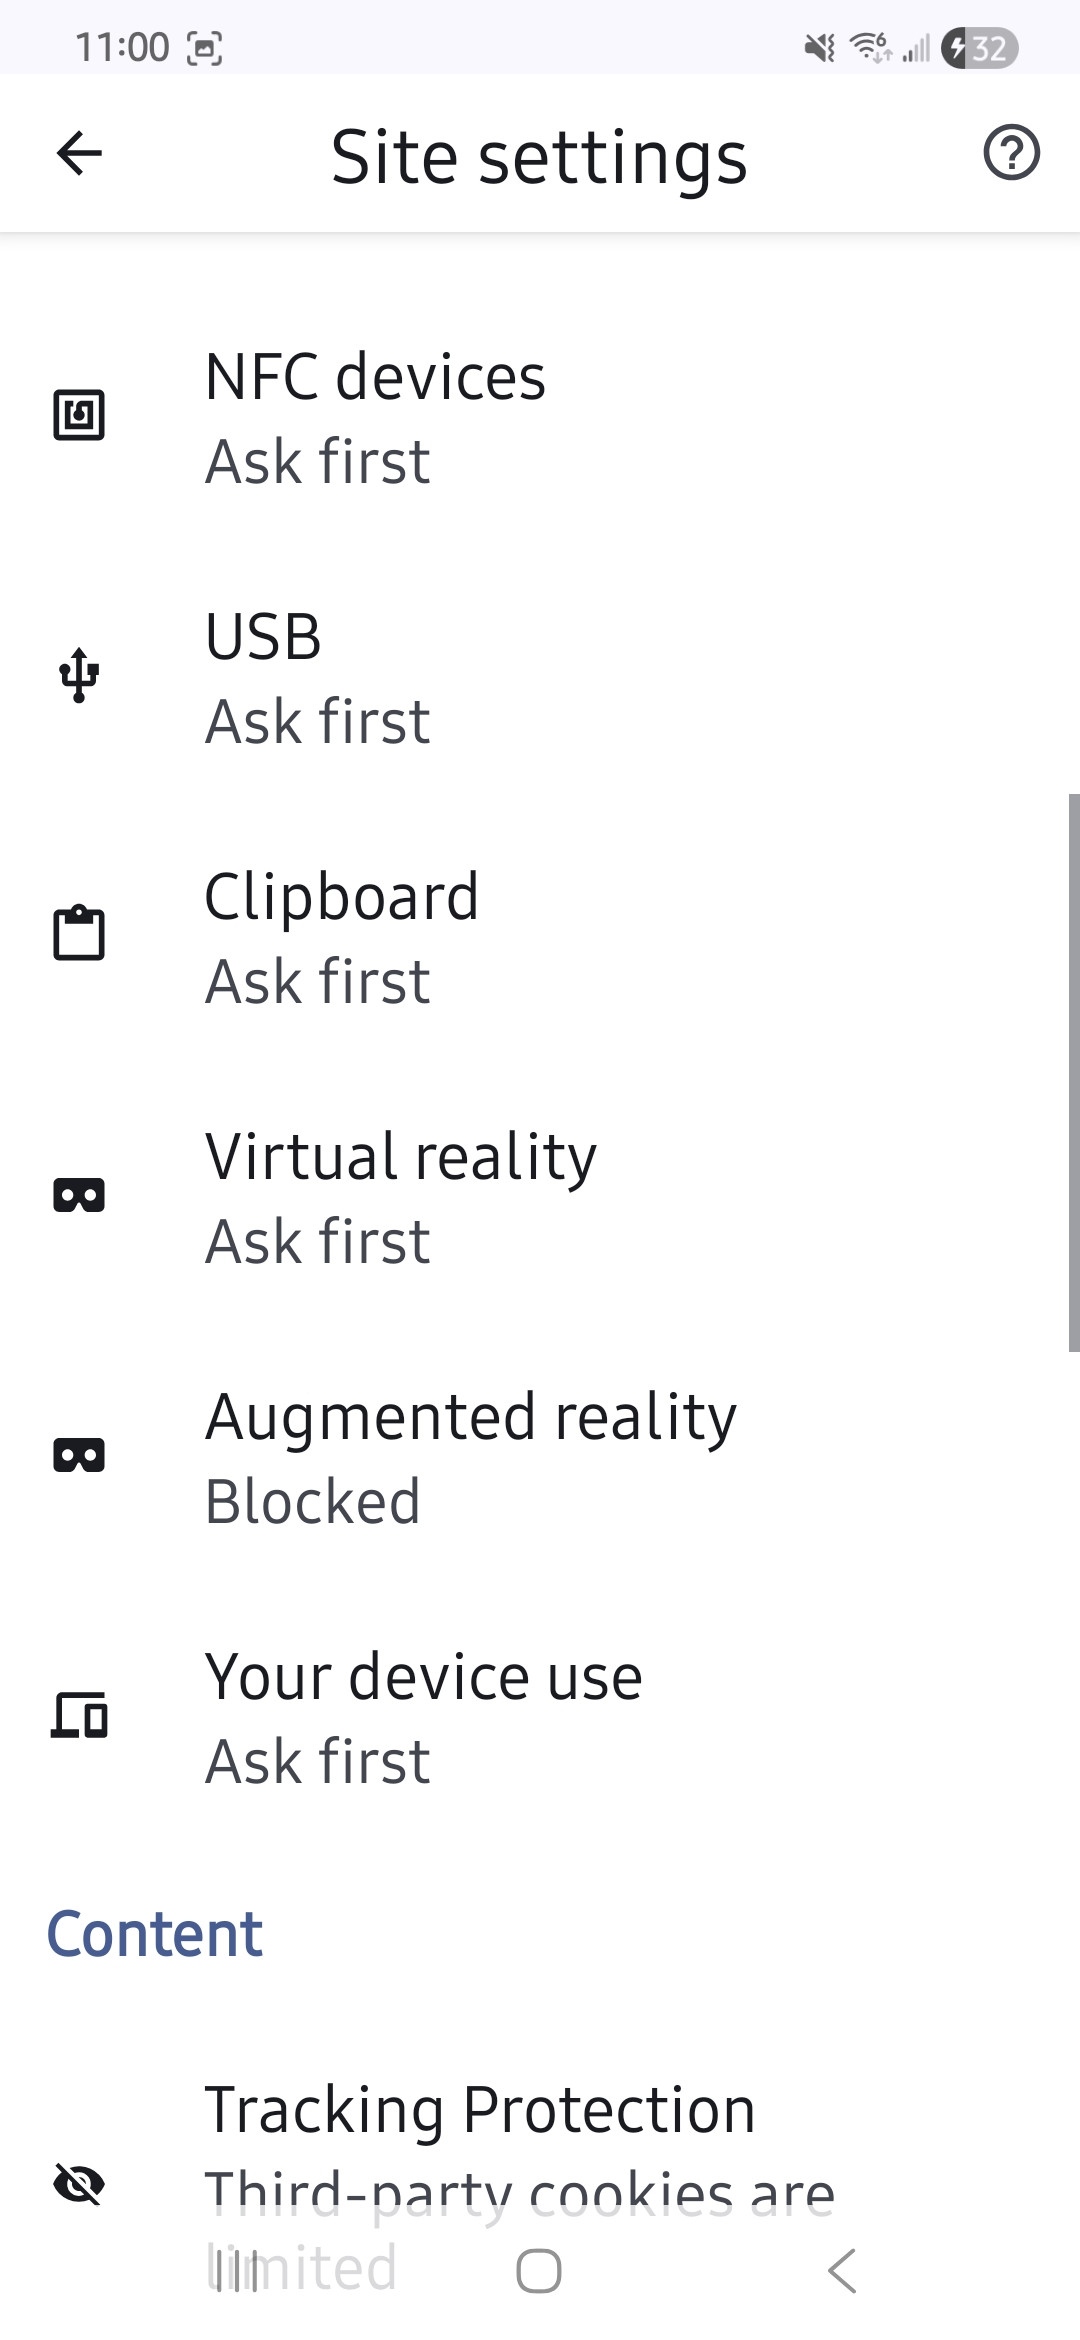Viewport: 1080px width, 2340px height.
Task: Tap the Clipboard icon
Action: [79, 933]
